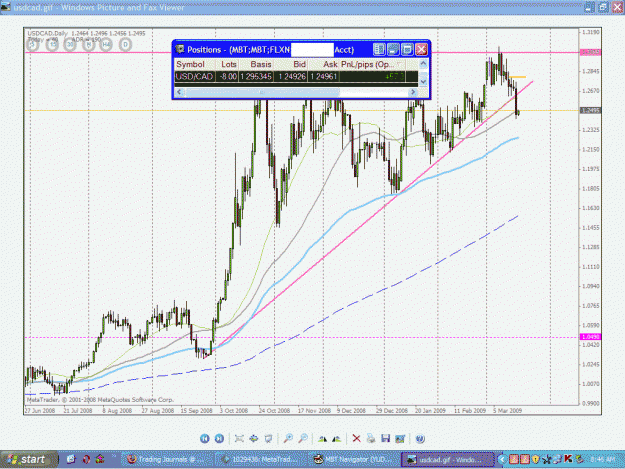Click the M5 timeframe button on chart
The image size is (625, 469).
[x=33, y=45]
